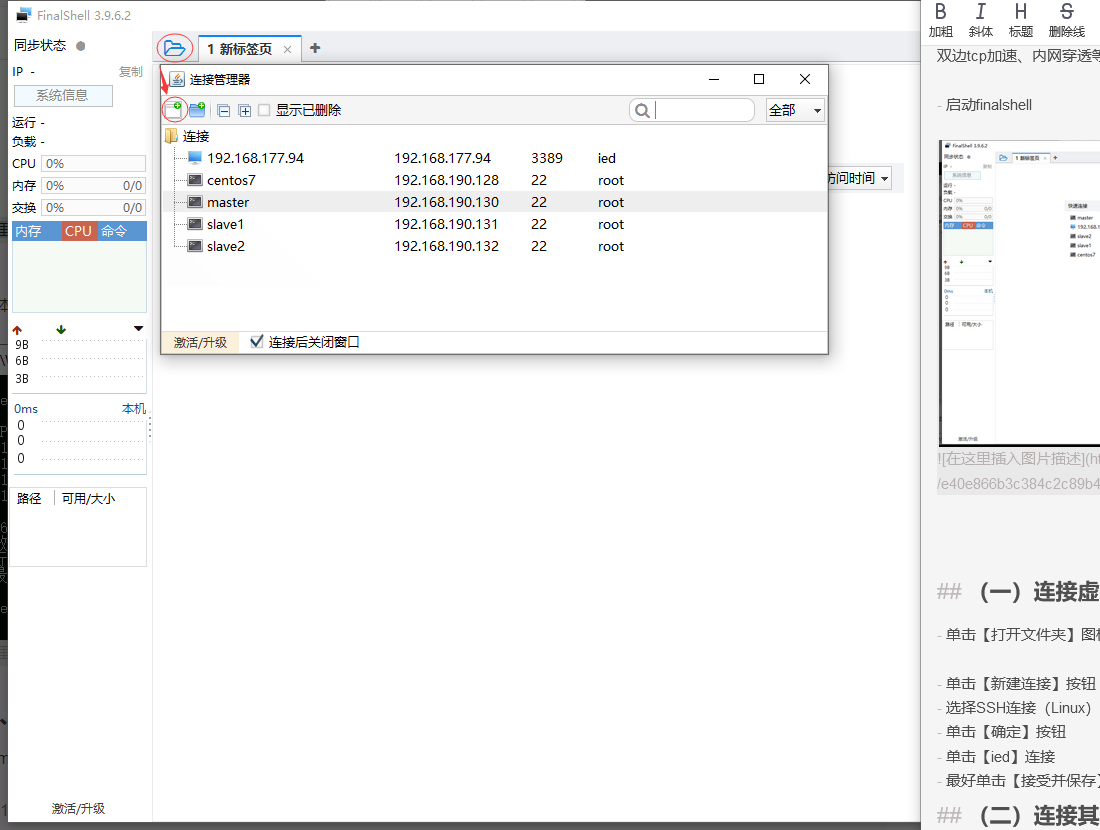Click the CPU usage bar
1100x830 pixels.
pos(94,163)
